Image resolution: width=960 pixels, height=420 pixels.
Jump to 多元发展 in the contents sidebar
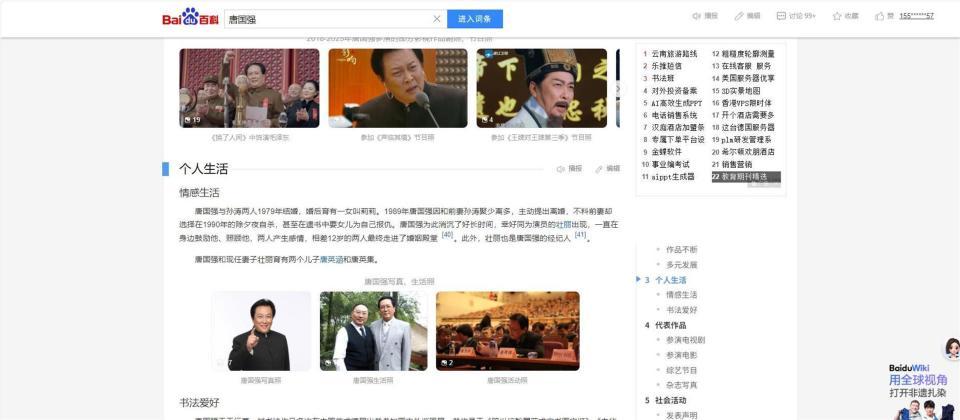click(681, 265)
